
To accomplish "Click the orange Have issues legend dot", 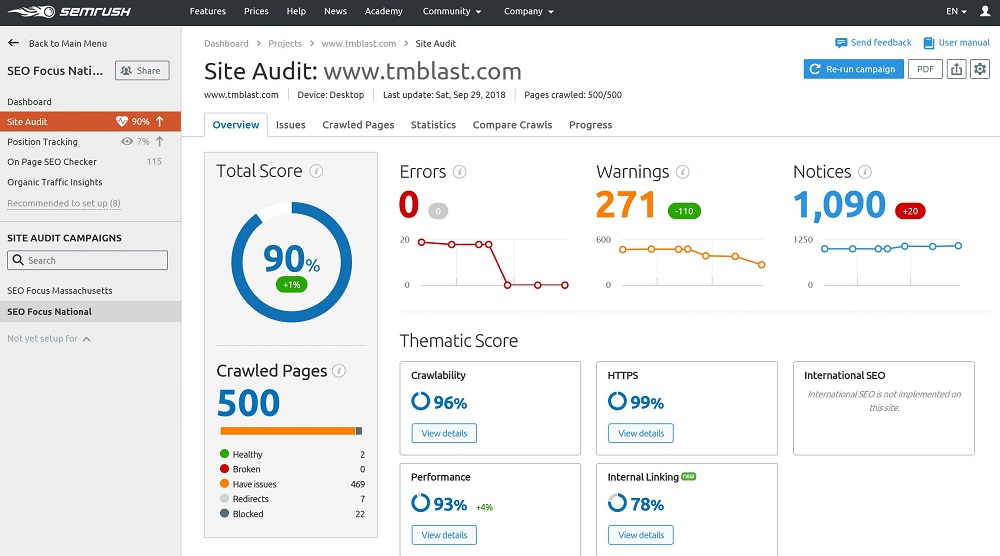I will 224,483.
